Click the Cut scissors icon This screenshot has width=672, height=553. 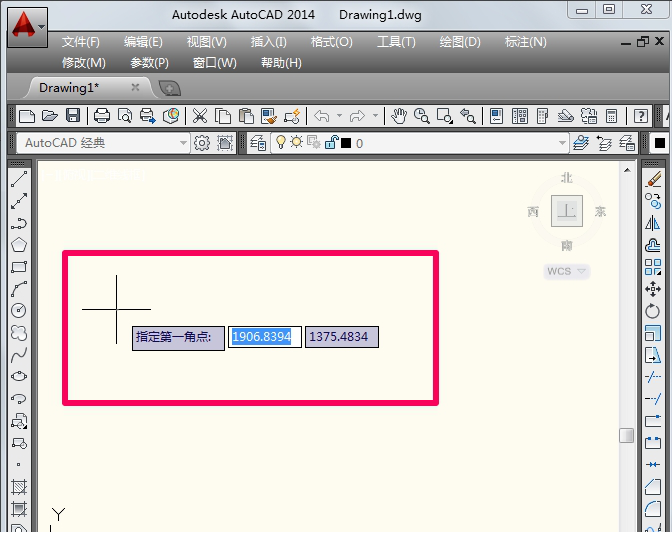200,116
